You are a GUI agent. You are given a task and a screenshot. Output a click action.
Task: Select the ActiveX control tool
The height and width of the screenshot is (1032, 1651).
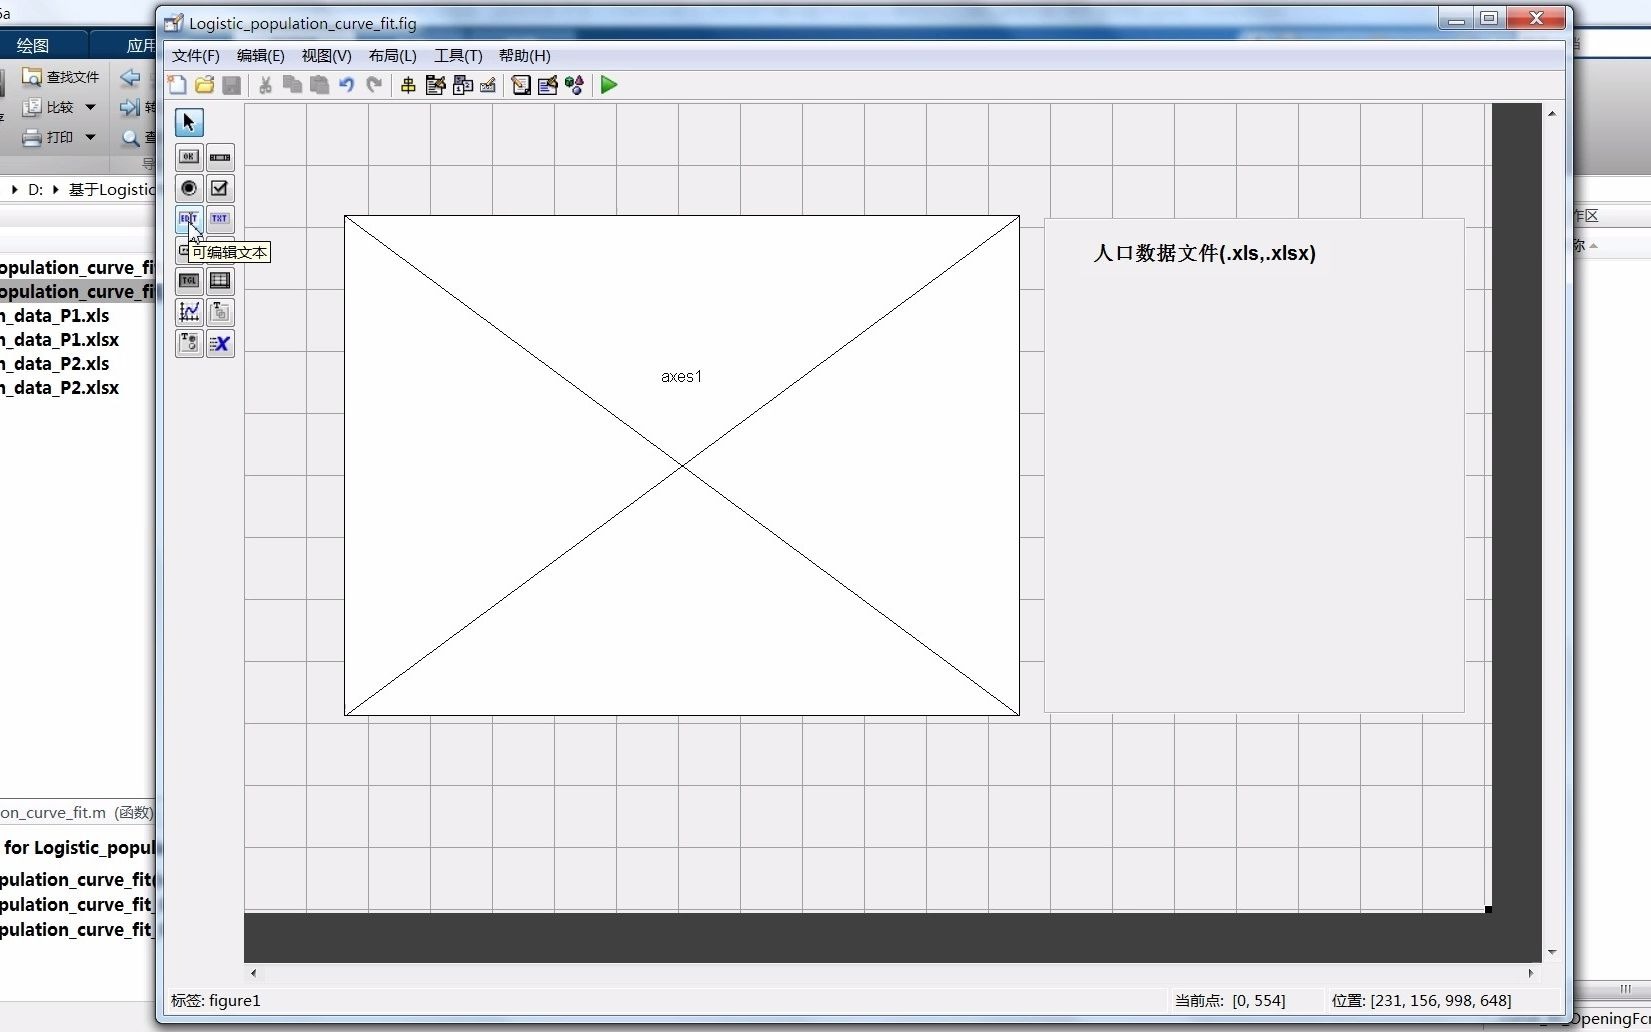[220, 344]
